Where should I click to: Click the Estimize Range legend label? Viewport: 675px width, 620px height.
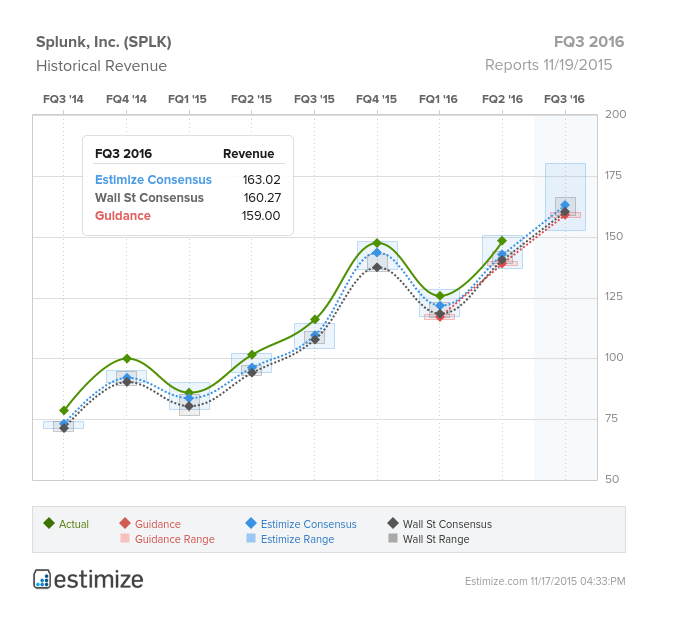(297, 539)
